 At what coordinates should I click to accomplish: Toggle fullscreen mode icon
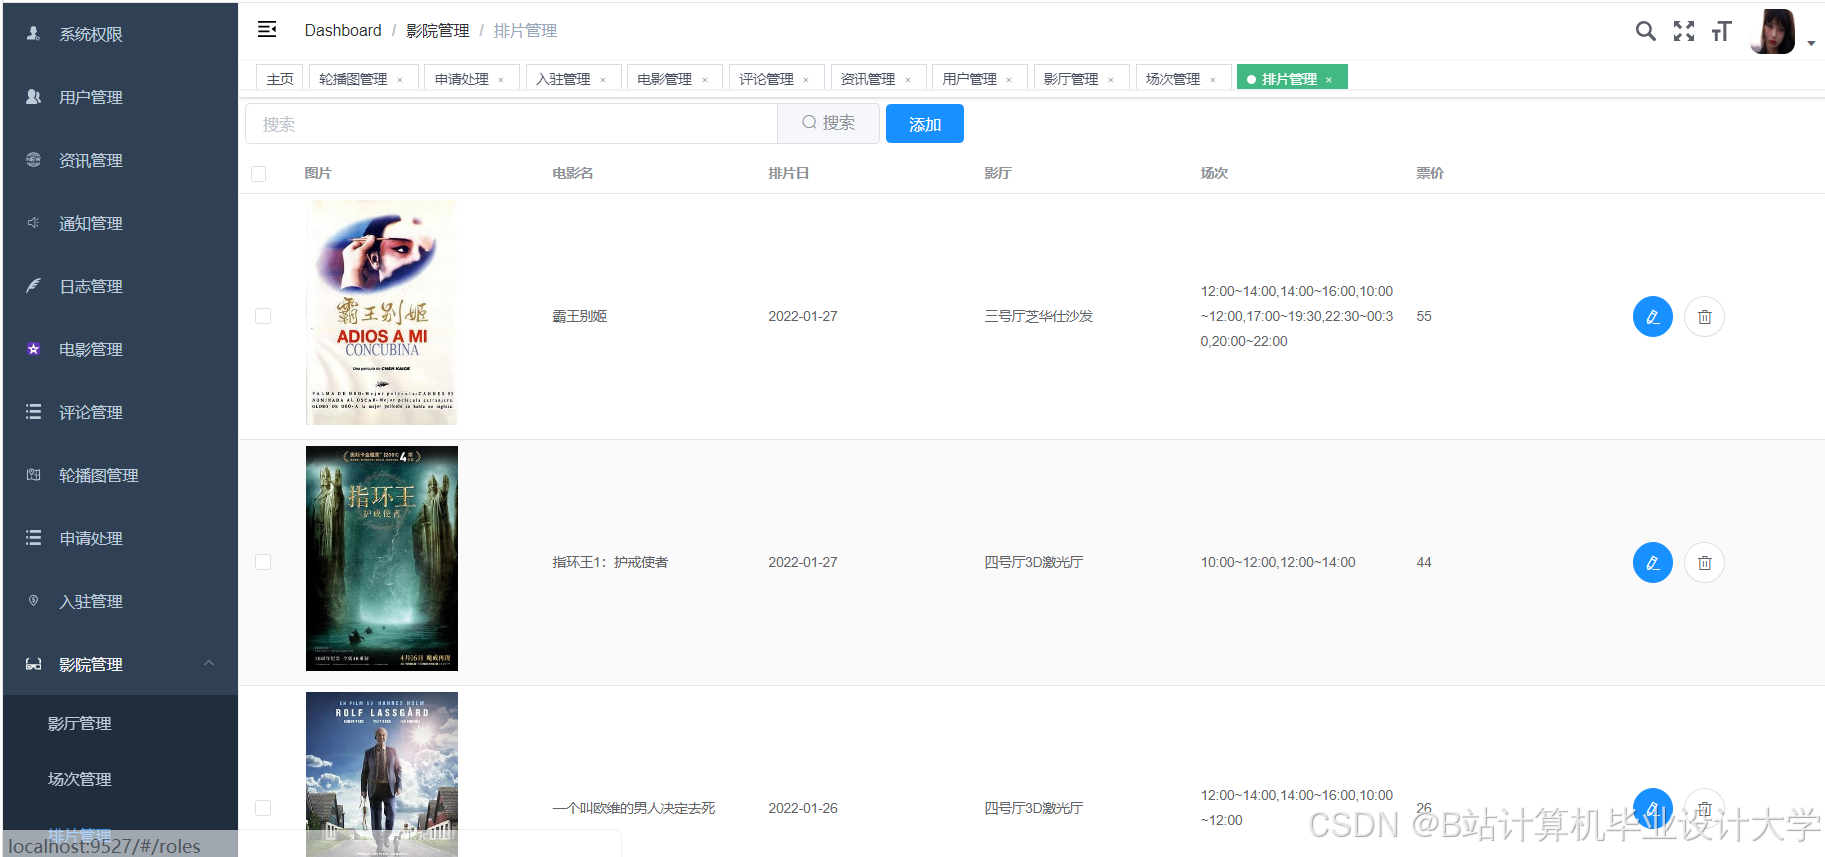pos(1684,31)
